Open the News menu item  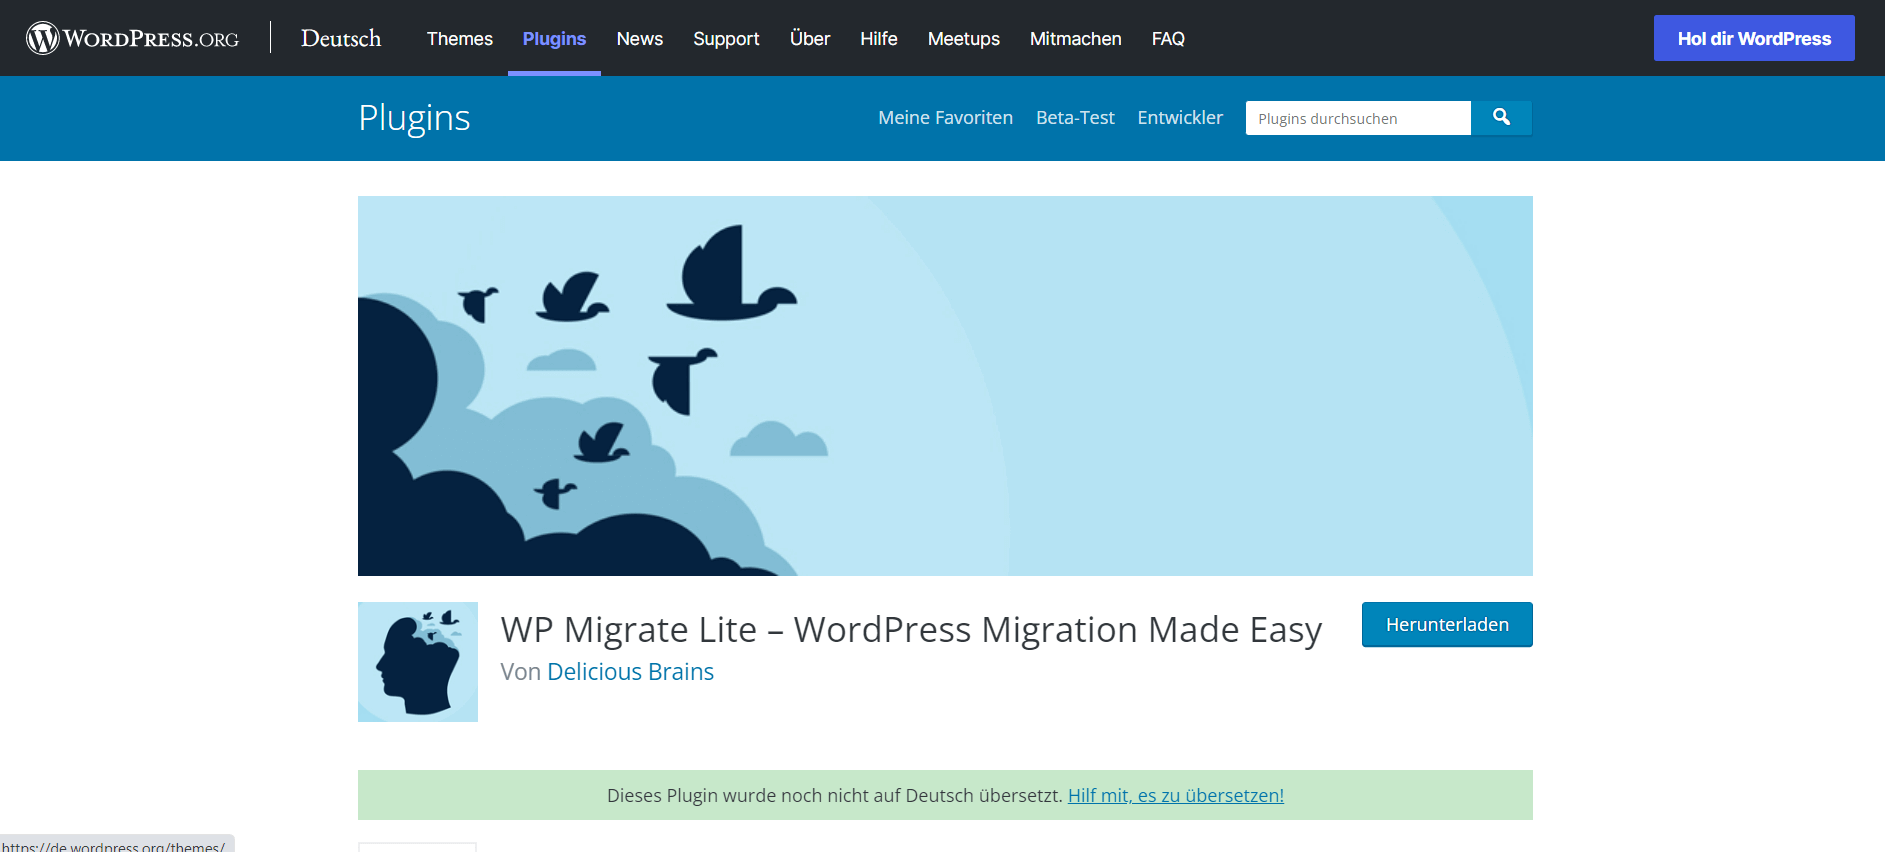(x=640, y=38)
